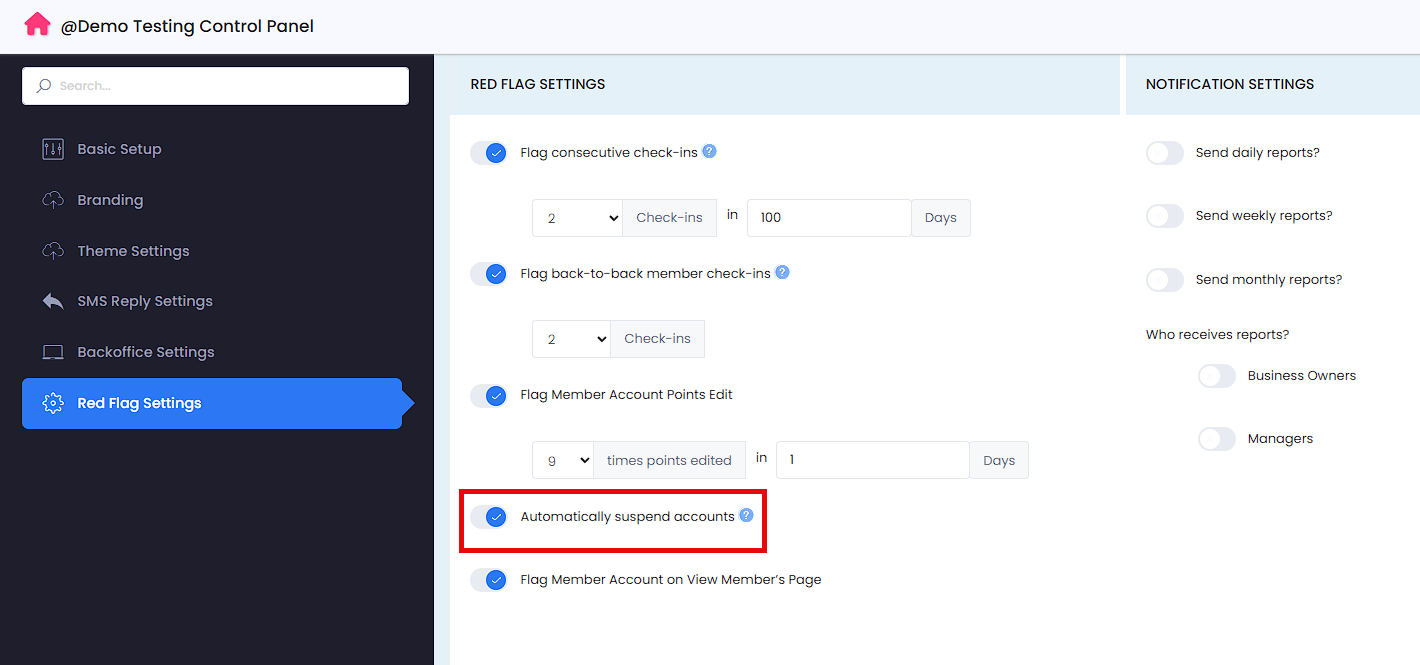Click 'Flag Member Account Points Edit' label
The image size is (1420, 665).
pyautogui.click(x=627, y=395)
